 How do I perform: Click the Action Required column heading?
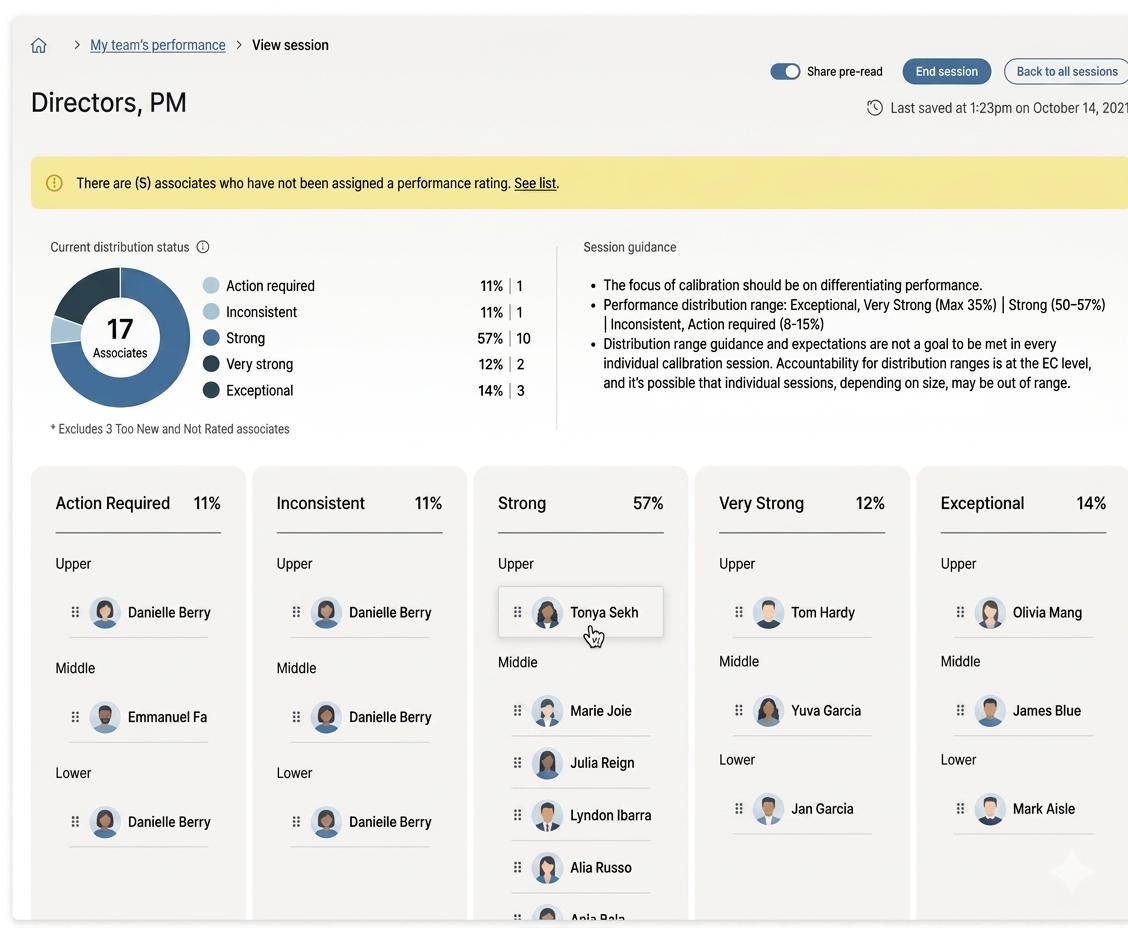(113, 503)
